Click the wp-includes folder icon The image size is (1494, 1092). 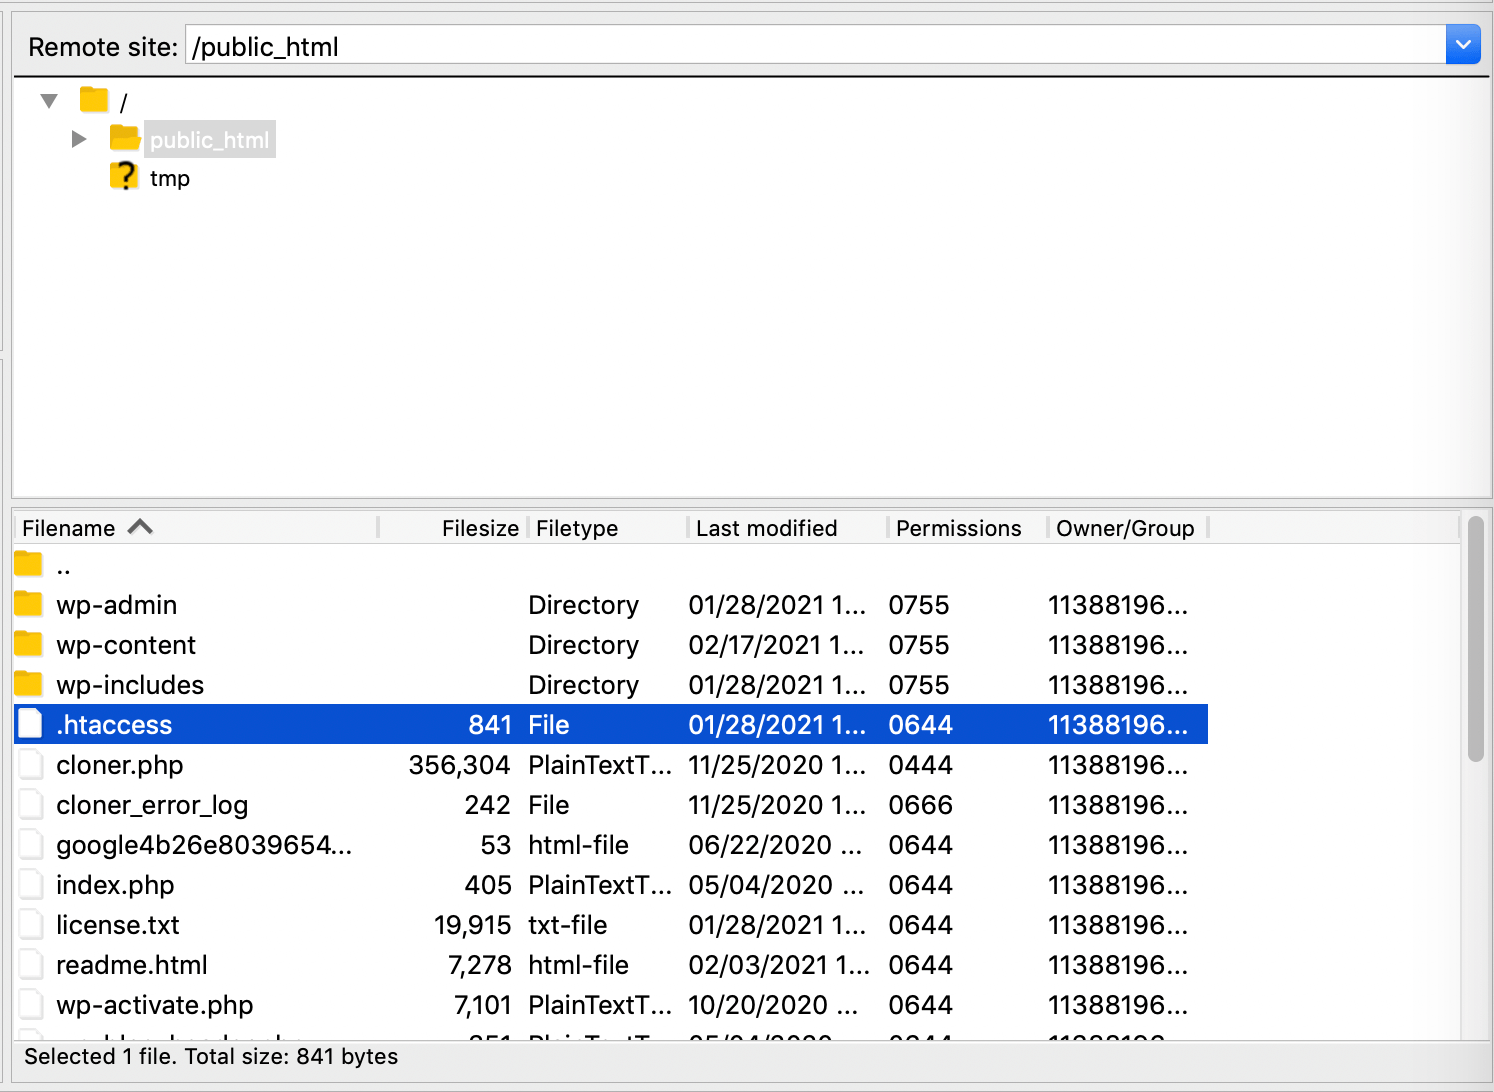tap(29, 684)
